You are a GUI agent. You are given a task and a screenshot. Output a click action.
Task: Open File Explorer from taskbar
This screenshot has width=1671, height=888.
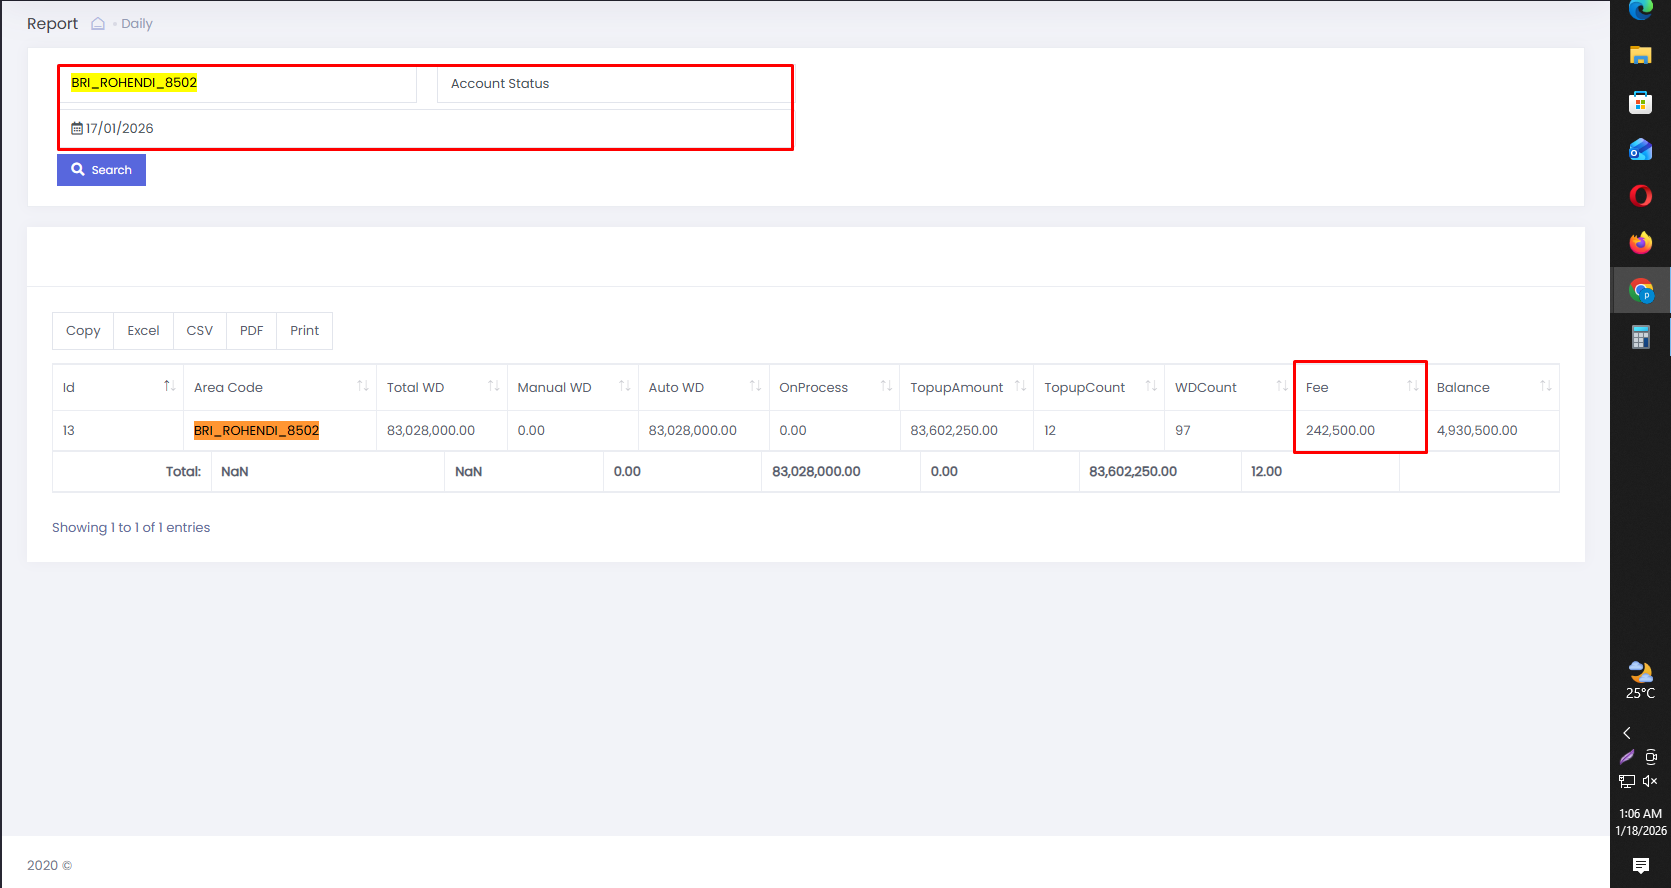pos(1640,55)
